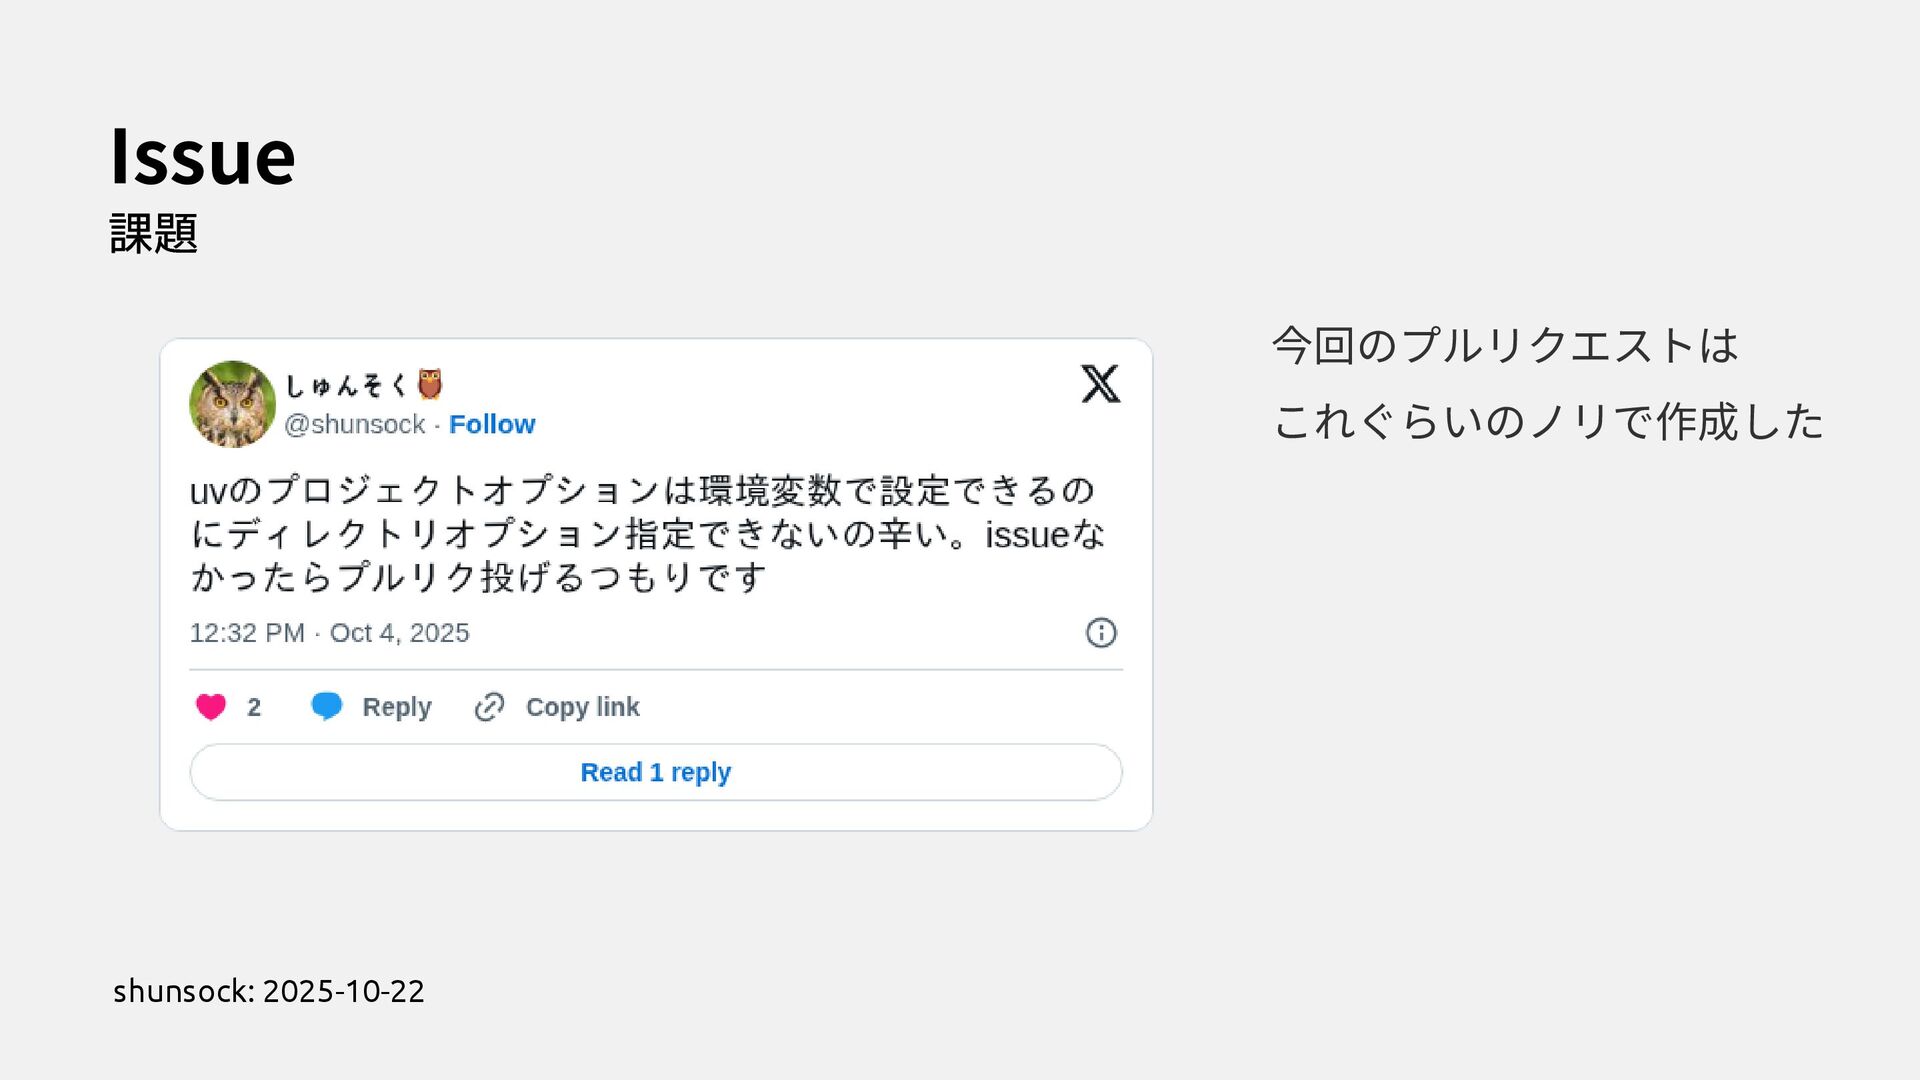Click the しゅんそく display name
This screenshot has width=1920, height=1080.
point(346,386)
